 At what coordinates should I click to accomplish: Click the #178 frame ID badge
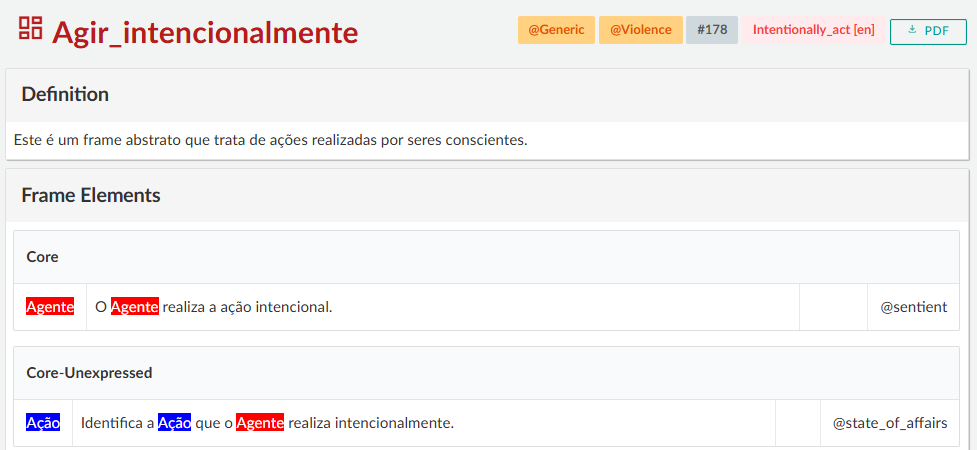pos(711,30)
